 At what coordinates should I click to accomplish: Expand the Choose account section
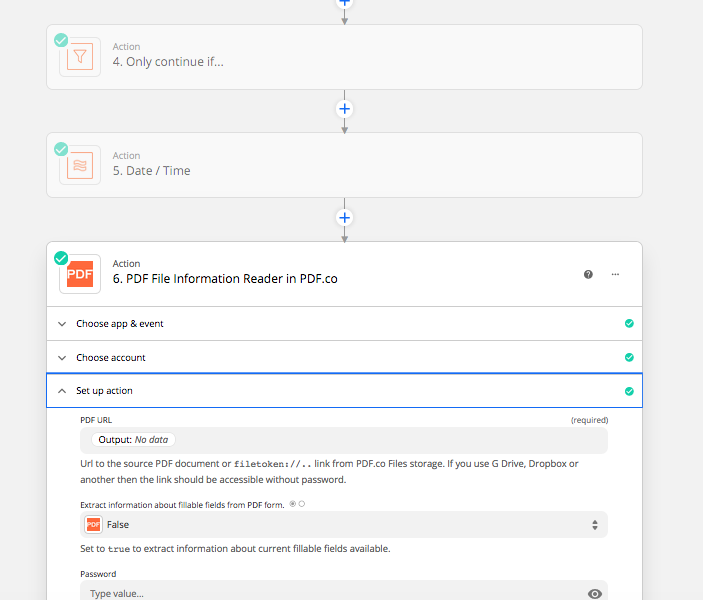[x=344, y=357]
